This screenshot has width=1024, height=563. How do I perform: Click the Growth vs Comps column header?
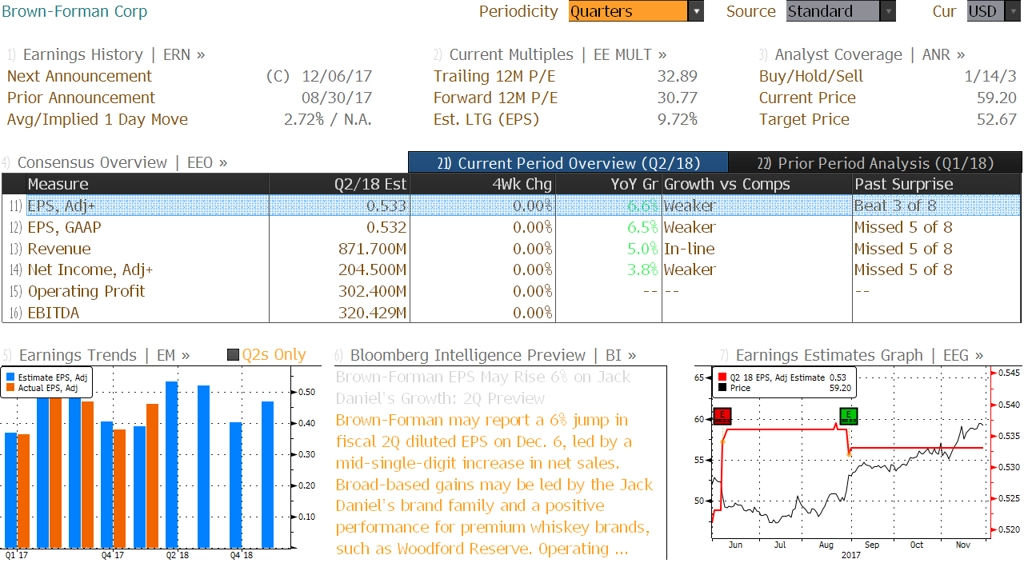pos(757,184)
